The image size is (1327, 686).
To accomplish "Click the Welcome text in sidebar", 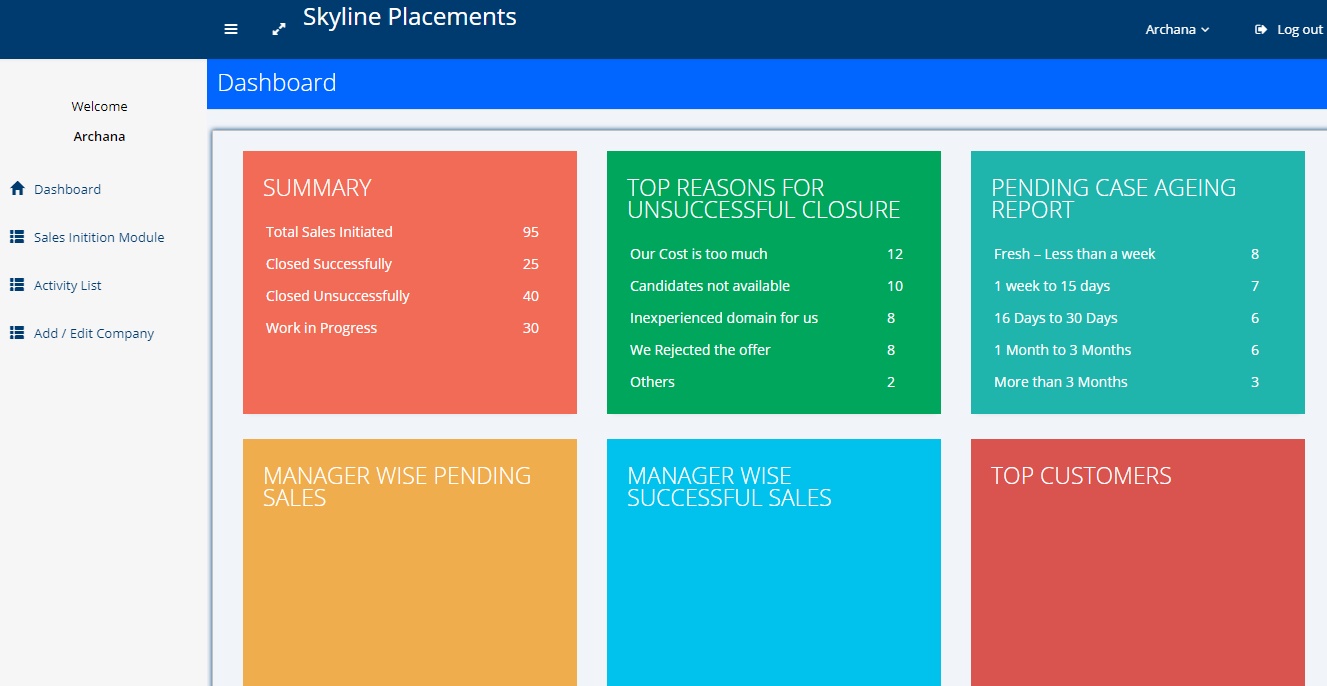I will point(99,106).
